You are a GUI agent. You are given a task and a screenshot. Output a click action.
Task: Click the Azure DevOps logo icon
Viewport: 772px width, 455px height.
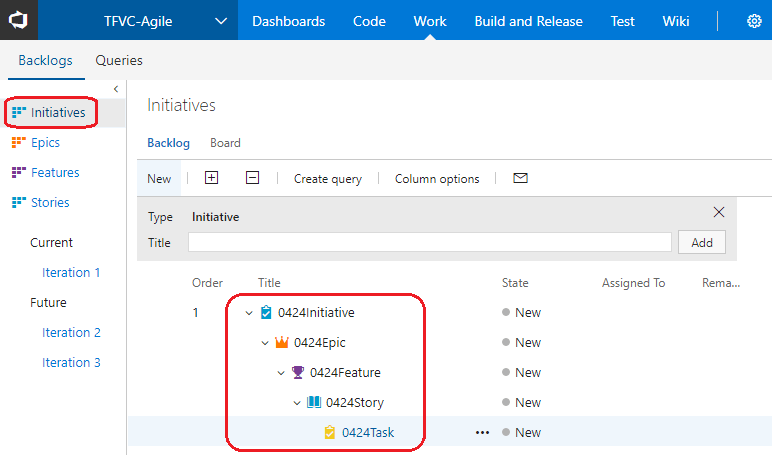(x=19, y=20)
